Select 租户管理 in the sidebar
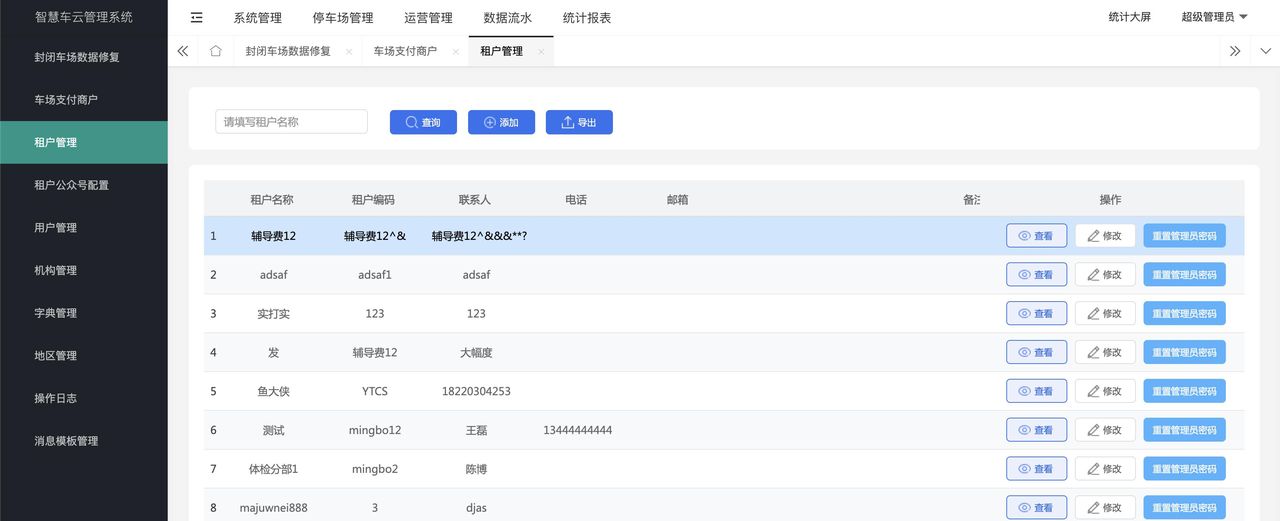 click(x=84, y=142)
